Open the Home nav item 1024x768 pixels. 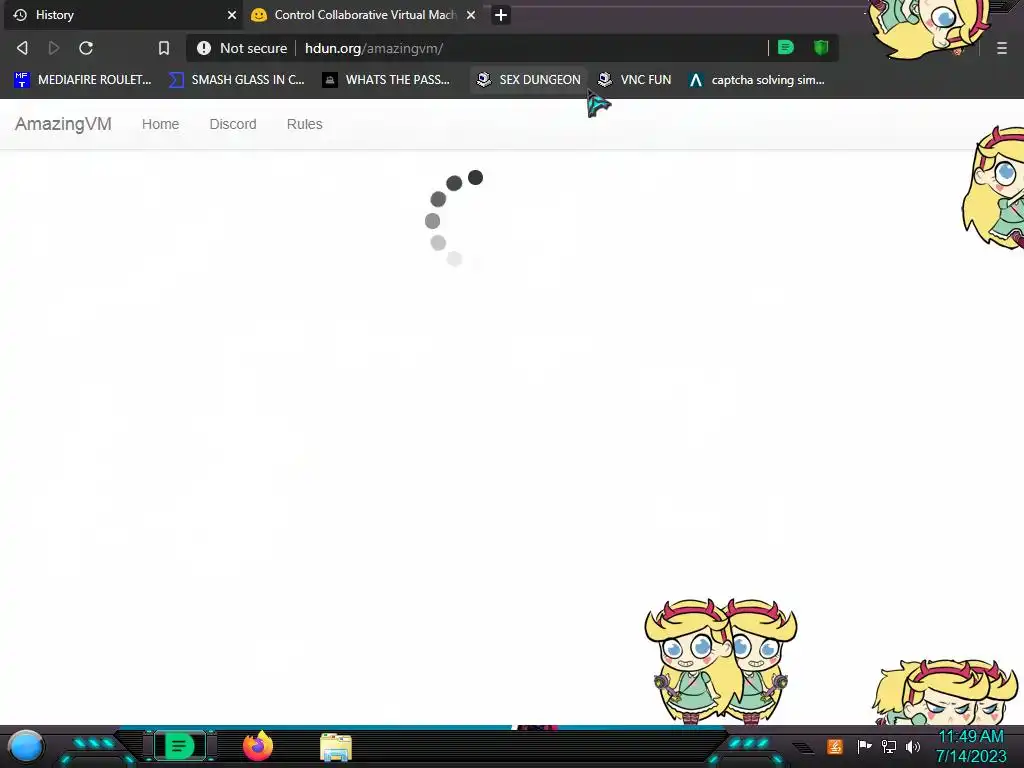161,124
